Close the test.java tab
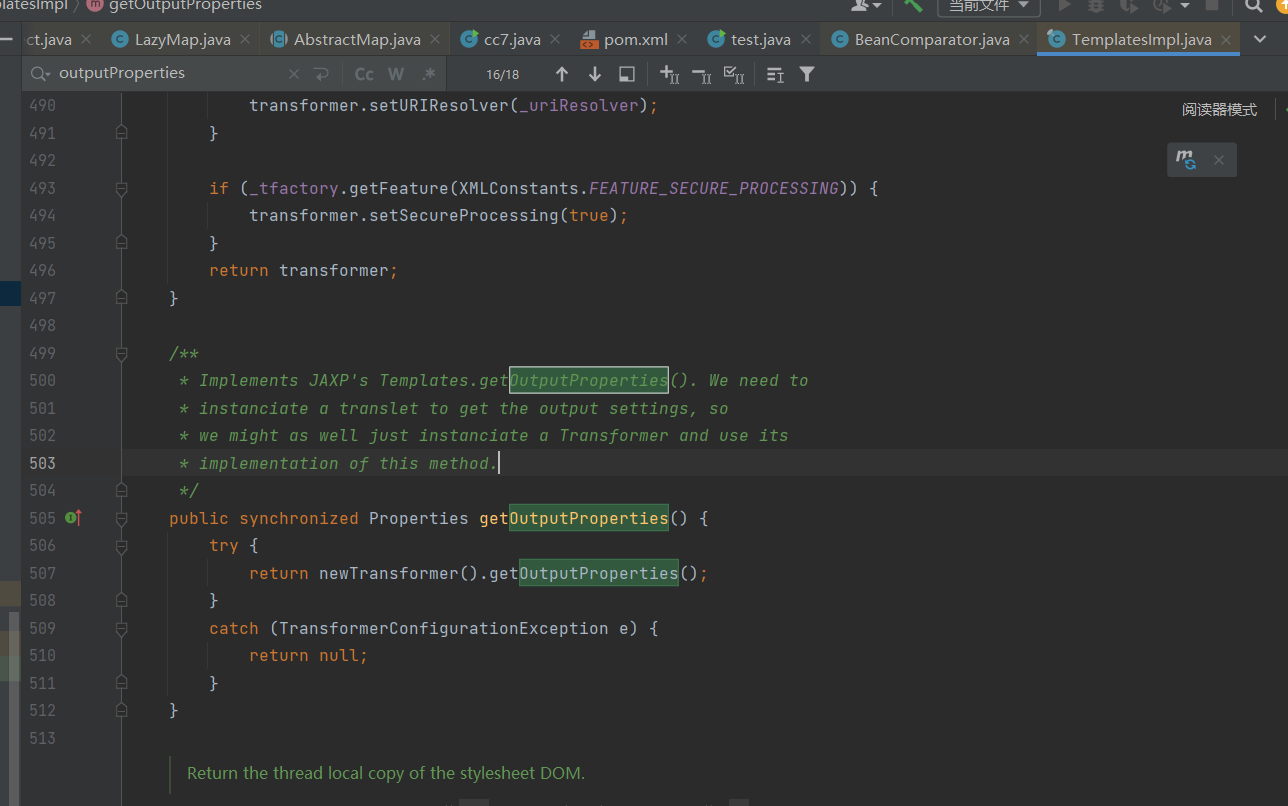Viewport: 1288px width, 806px height. click(805, 40)
